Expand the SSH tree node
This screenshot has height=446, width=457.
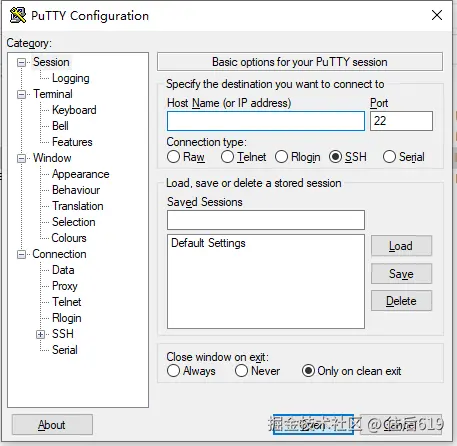(x=40, y=334)
